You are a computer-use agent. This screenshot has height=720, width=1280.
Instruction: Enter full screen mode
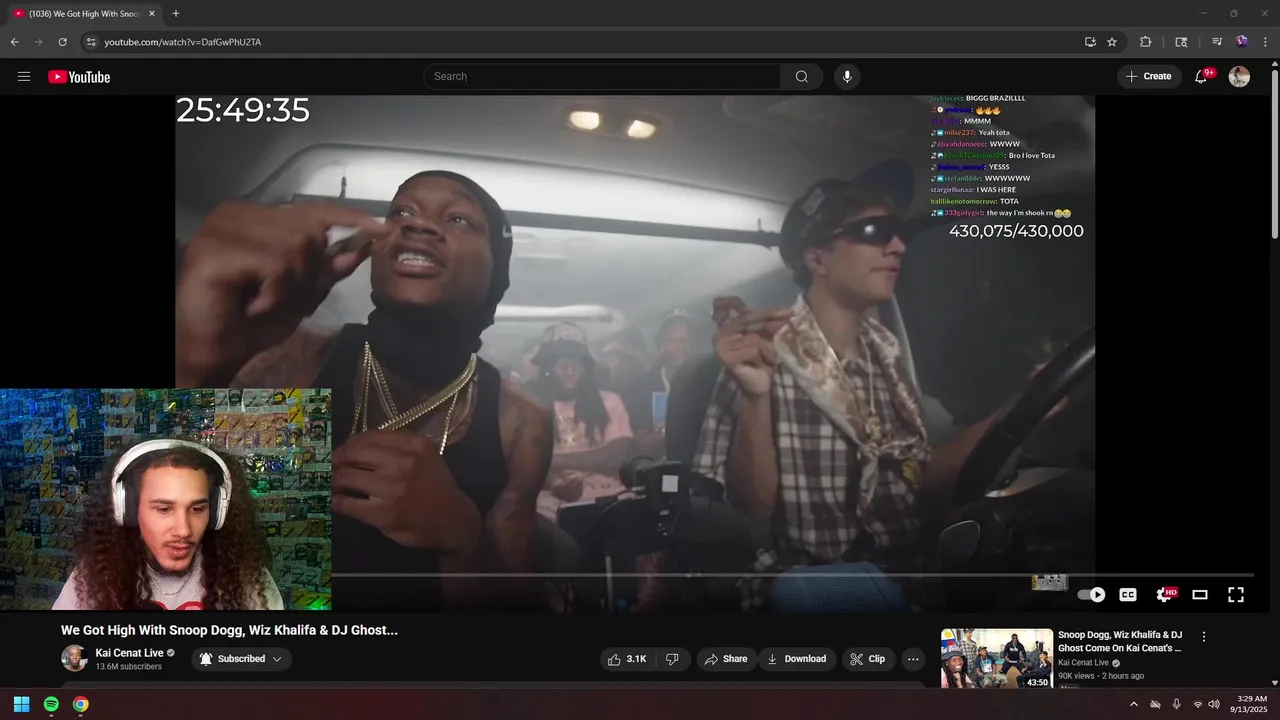click(x=1236, y=594)
